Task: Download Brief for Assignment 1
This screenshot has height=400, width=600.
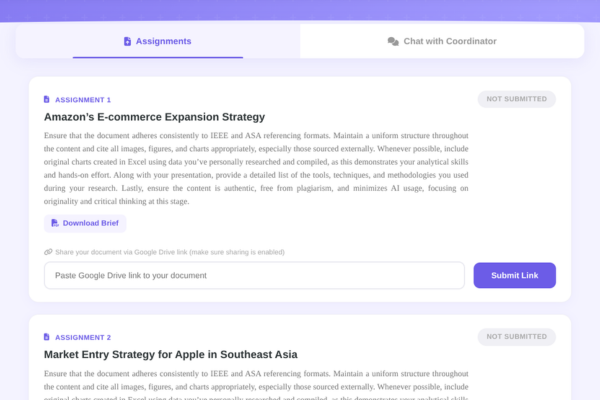Action: [85, 223]
